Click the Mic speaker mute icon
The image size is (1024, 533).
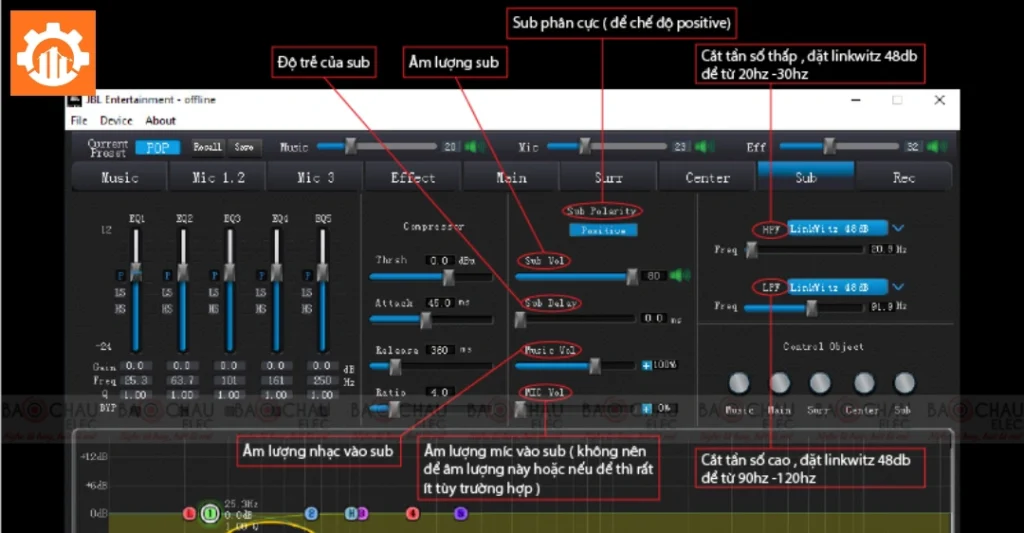coord(703,147)
